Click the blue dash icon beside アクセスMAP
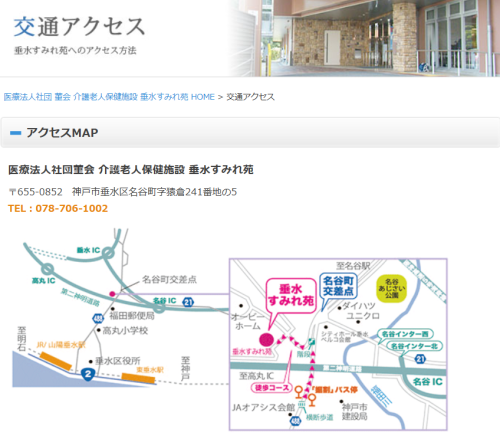Image resolution: width=500 pixels, height=439 pixels. 15,133
